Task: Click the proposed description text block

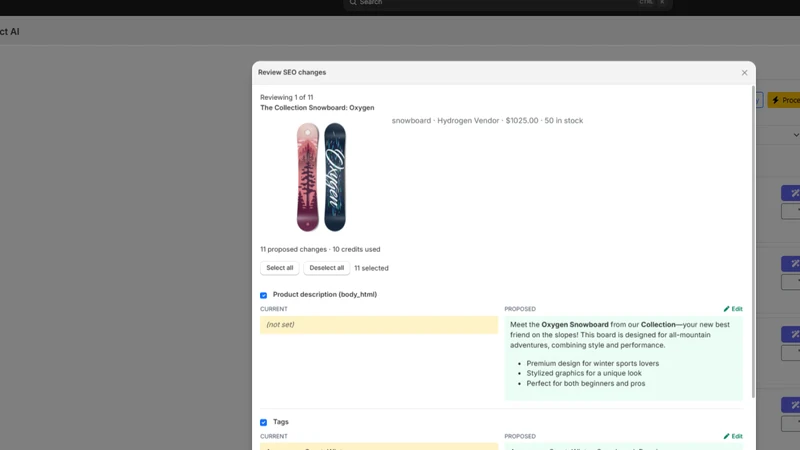Action: click(x=623, y=358)
